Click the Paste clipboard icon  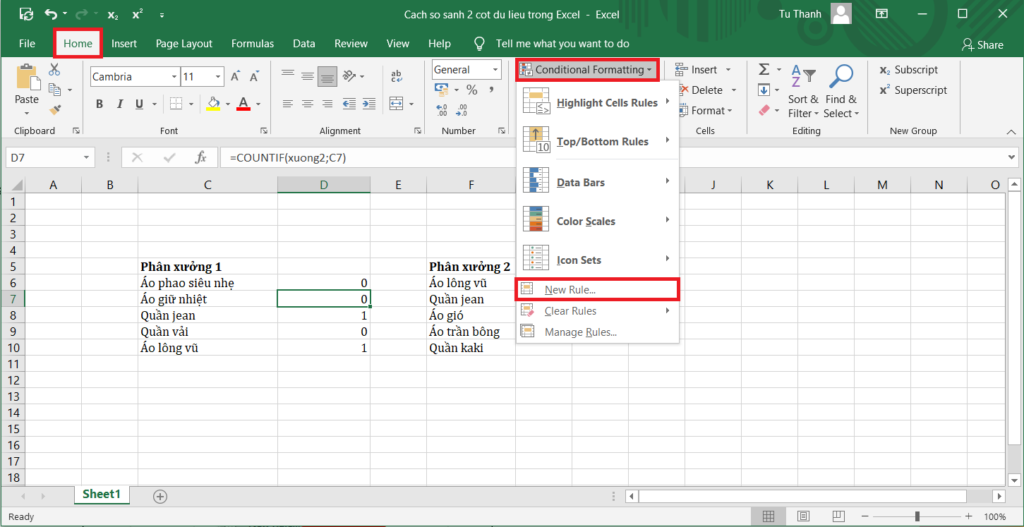(27, 82)
